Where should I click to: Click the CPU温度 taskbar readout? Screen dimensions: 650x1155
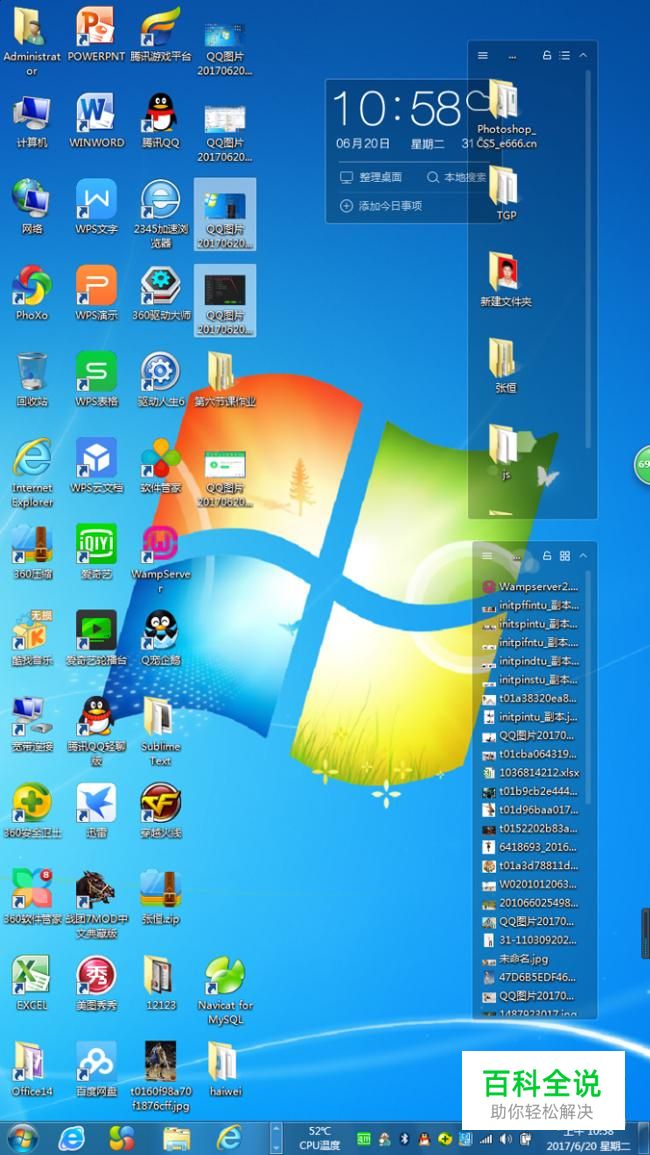tap(319, 1138)
